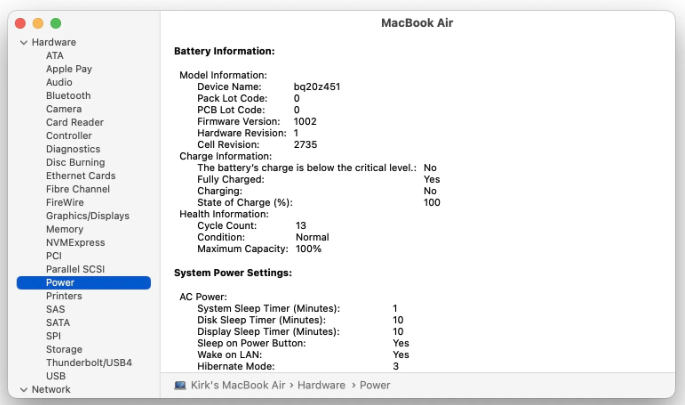Select Ethernet Cards in the sidebar
685x405 pixels.
click(81, 176)
